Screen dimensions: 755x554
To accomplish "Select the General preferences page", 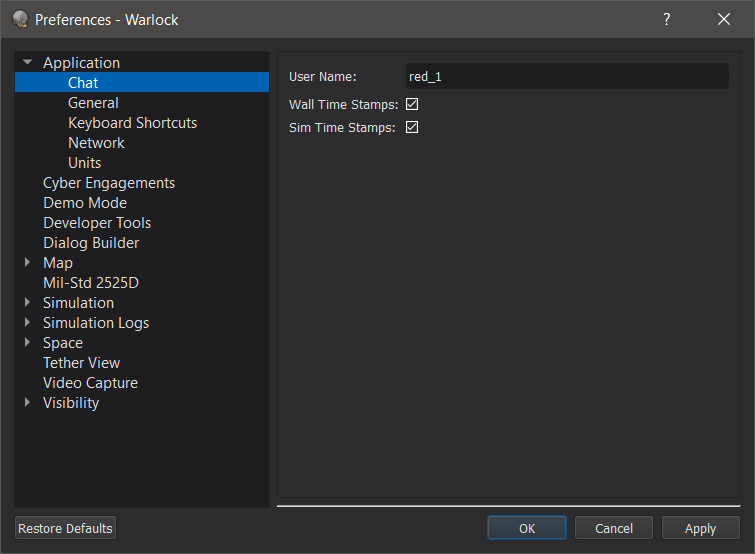I will coord(93,103).
